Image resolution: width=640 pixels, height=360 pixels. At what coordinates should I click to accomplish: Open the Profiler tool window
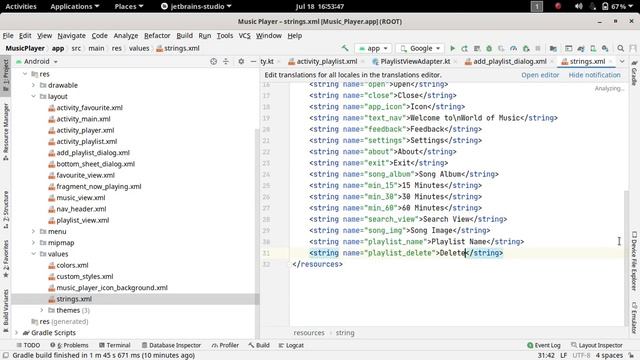(x=225, y=345)
